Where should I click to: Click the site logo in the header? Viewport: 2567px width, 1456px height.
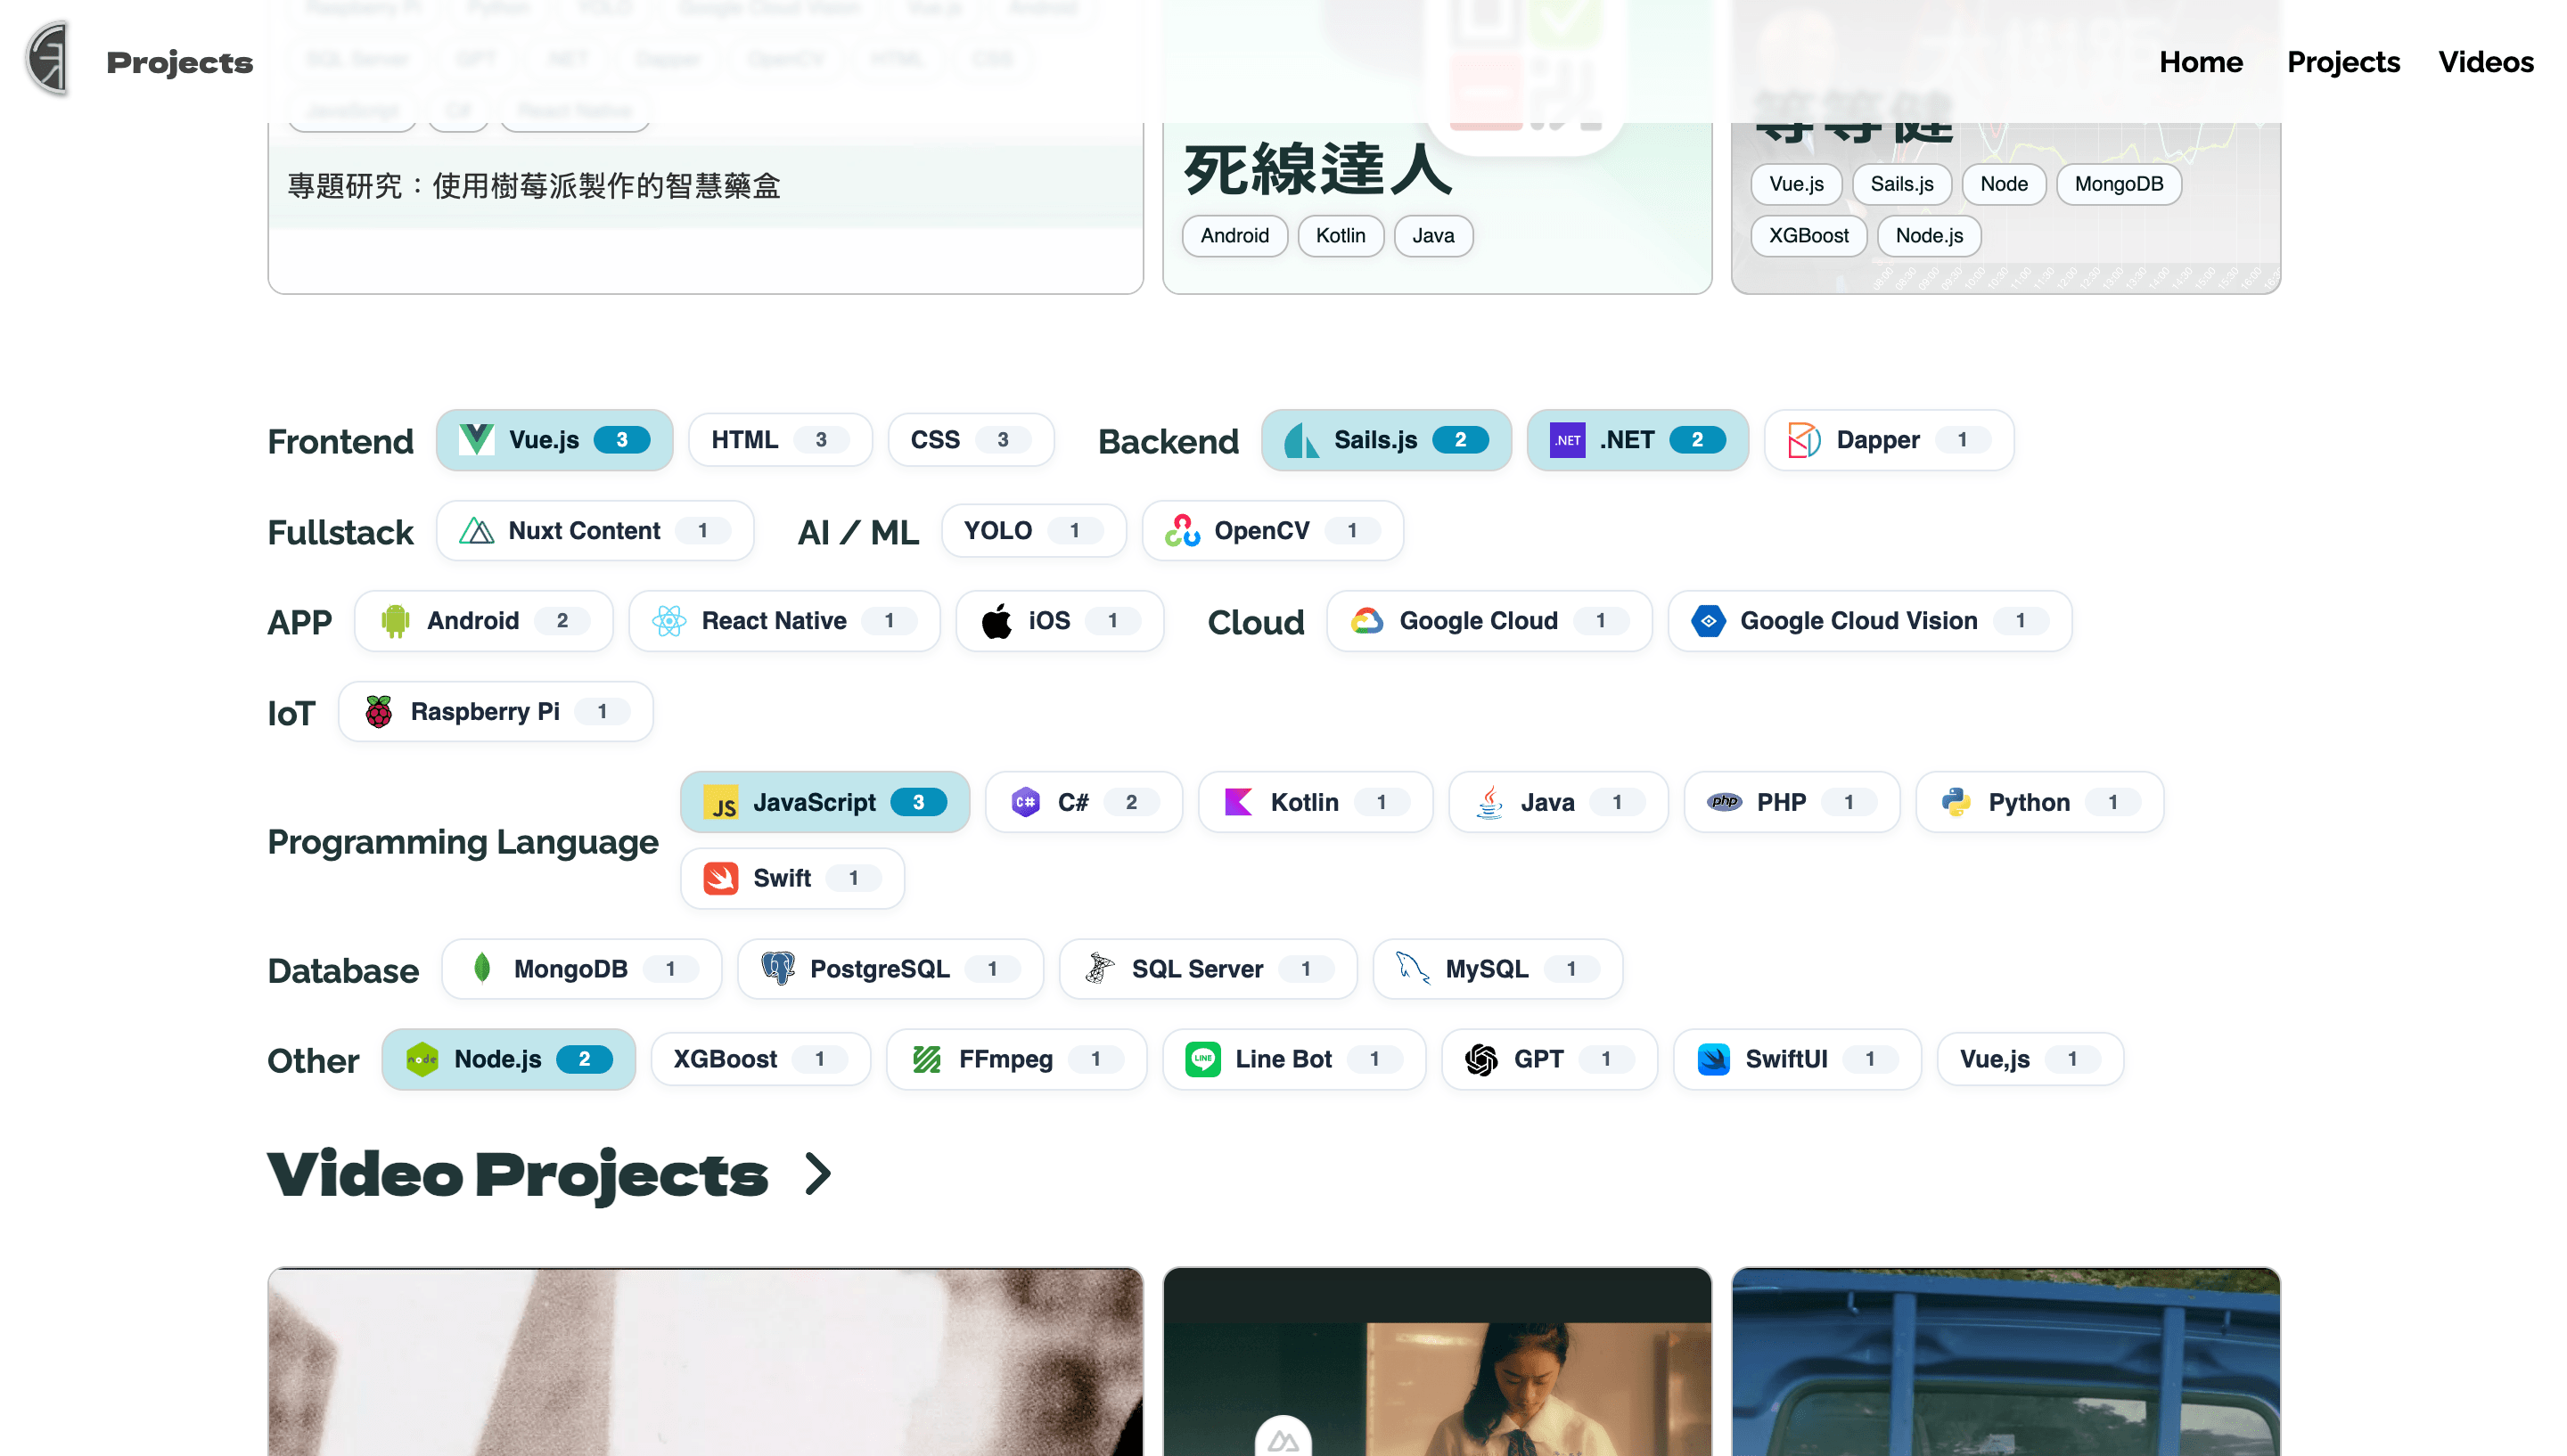[48, 60]
